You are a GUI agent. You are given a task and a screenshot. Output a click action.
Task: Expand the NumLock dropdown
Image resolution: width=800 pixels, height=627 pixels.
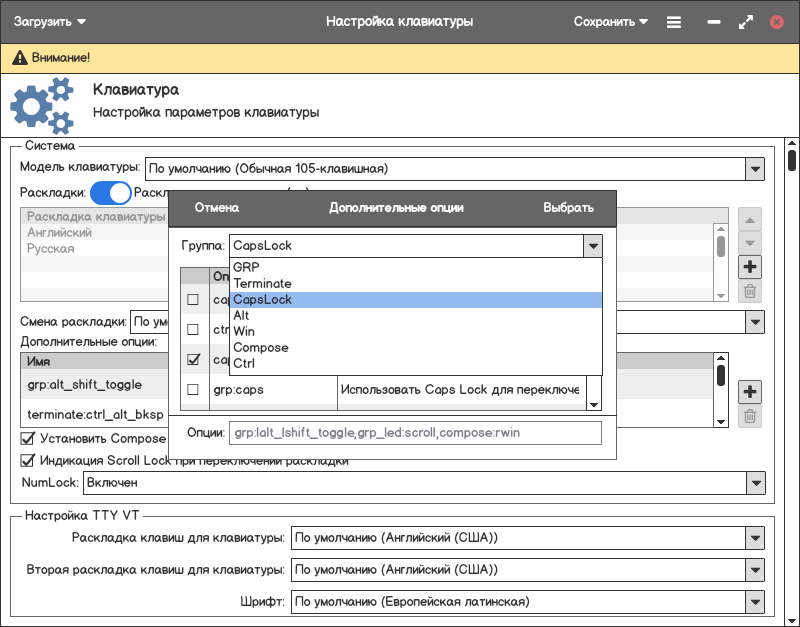point(754,483)
